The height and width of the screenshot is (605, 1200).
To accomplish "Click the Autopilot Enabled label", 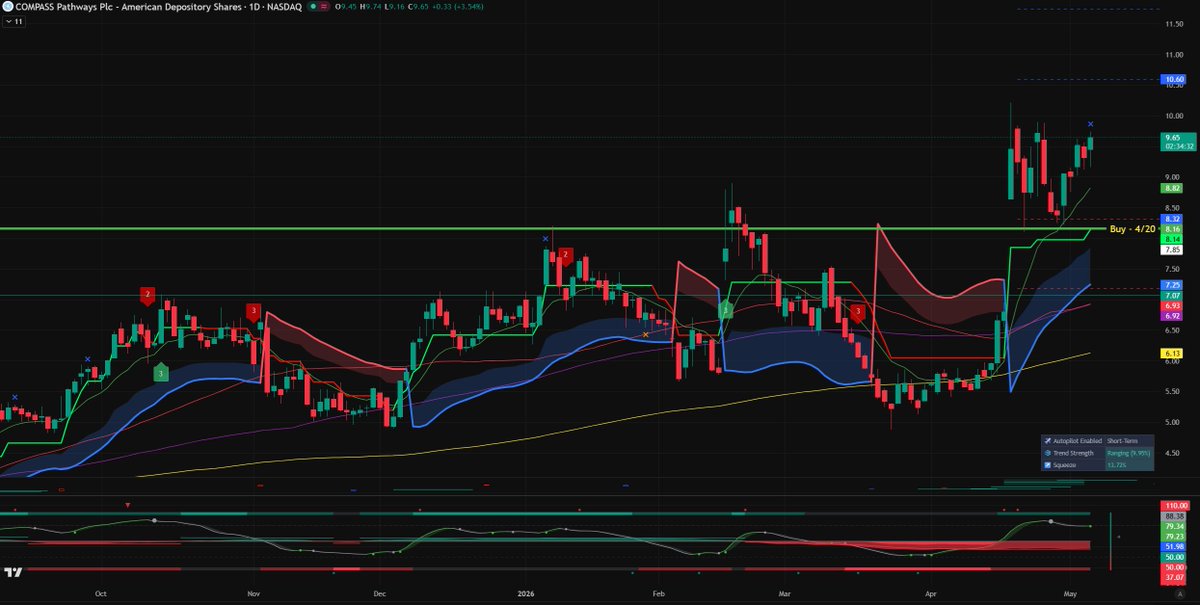I will point(1076,440).
